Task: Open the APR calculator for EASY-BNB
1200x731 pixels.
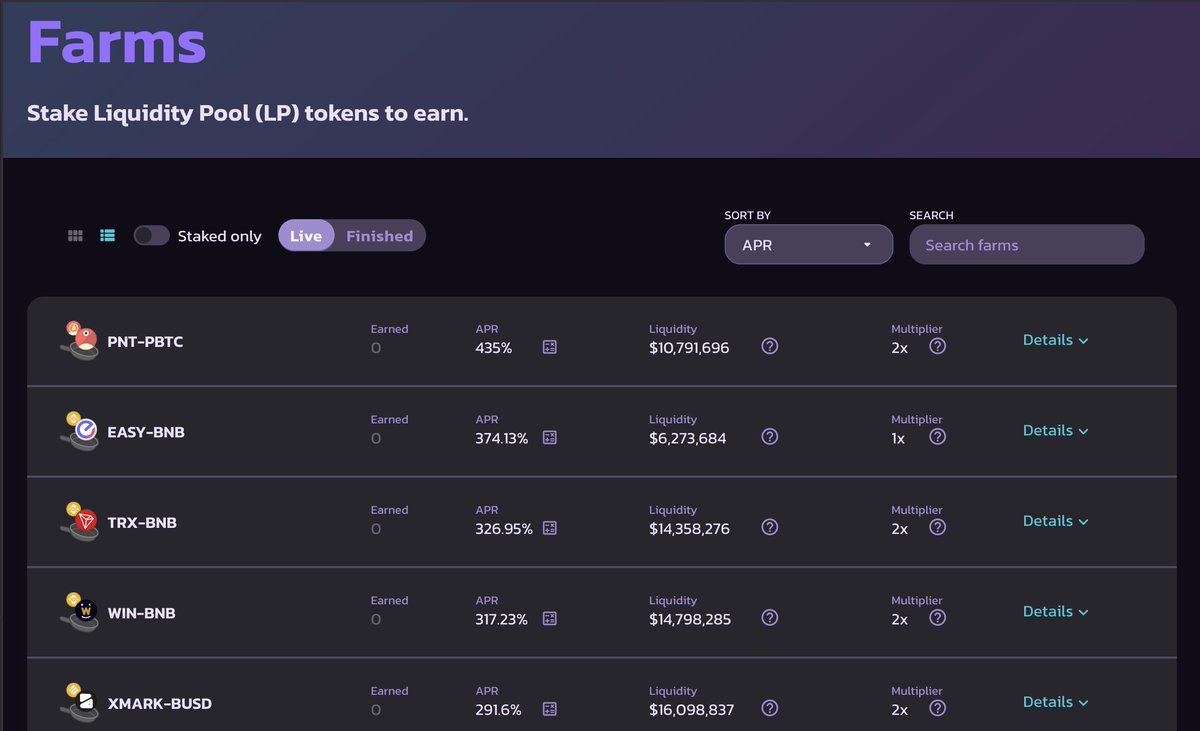Action: tap(549, 436)
